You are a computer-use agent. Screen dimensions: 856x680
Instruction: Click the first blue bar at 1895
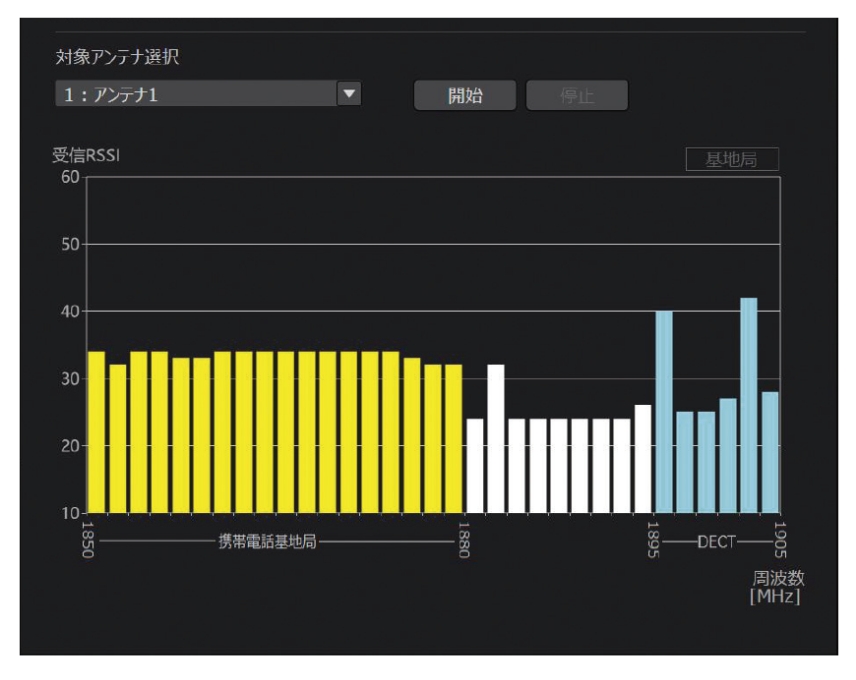tap(664, 412)
